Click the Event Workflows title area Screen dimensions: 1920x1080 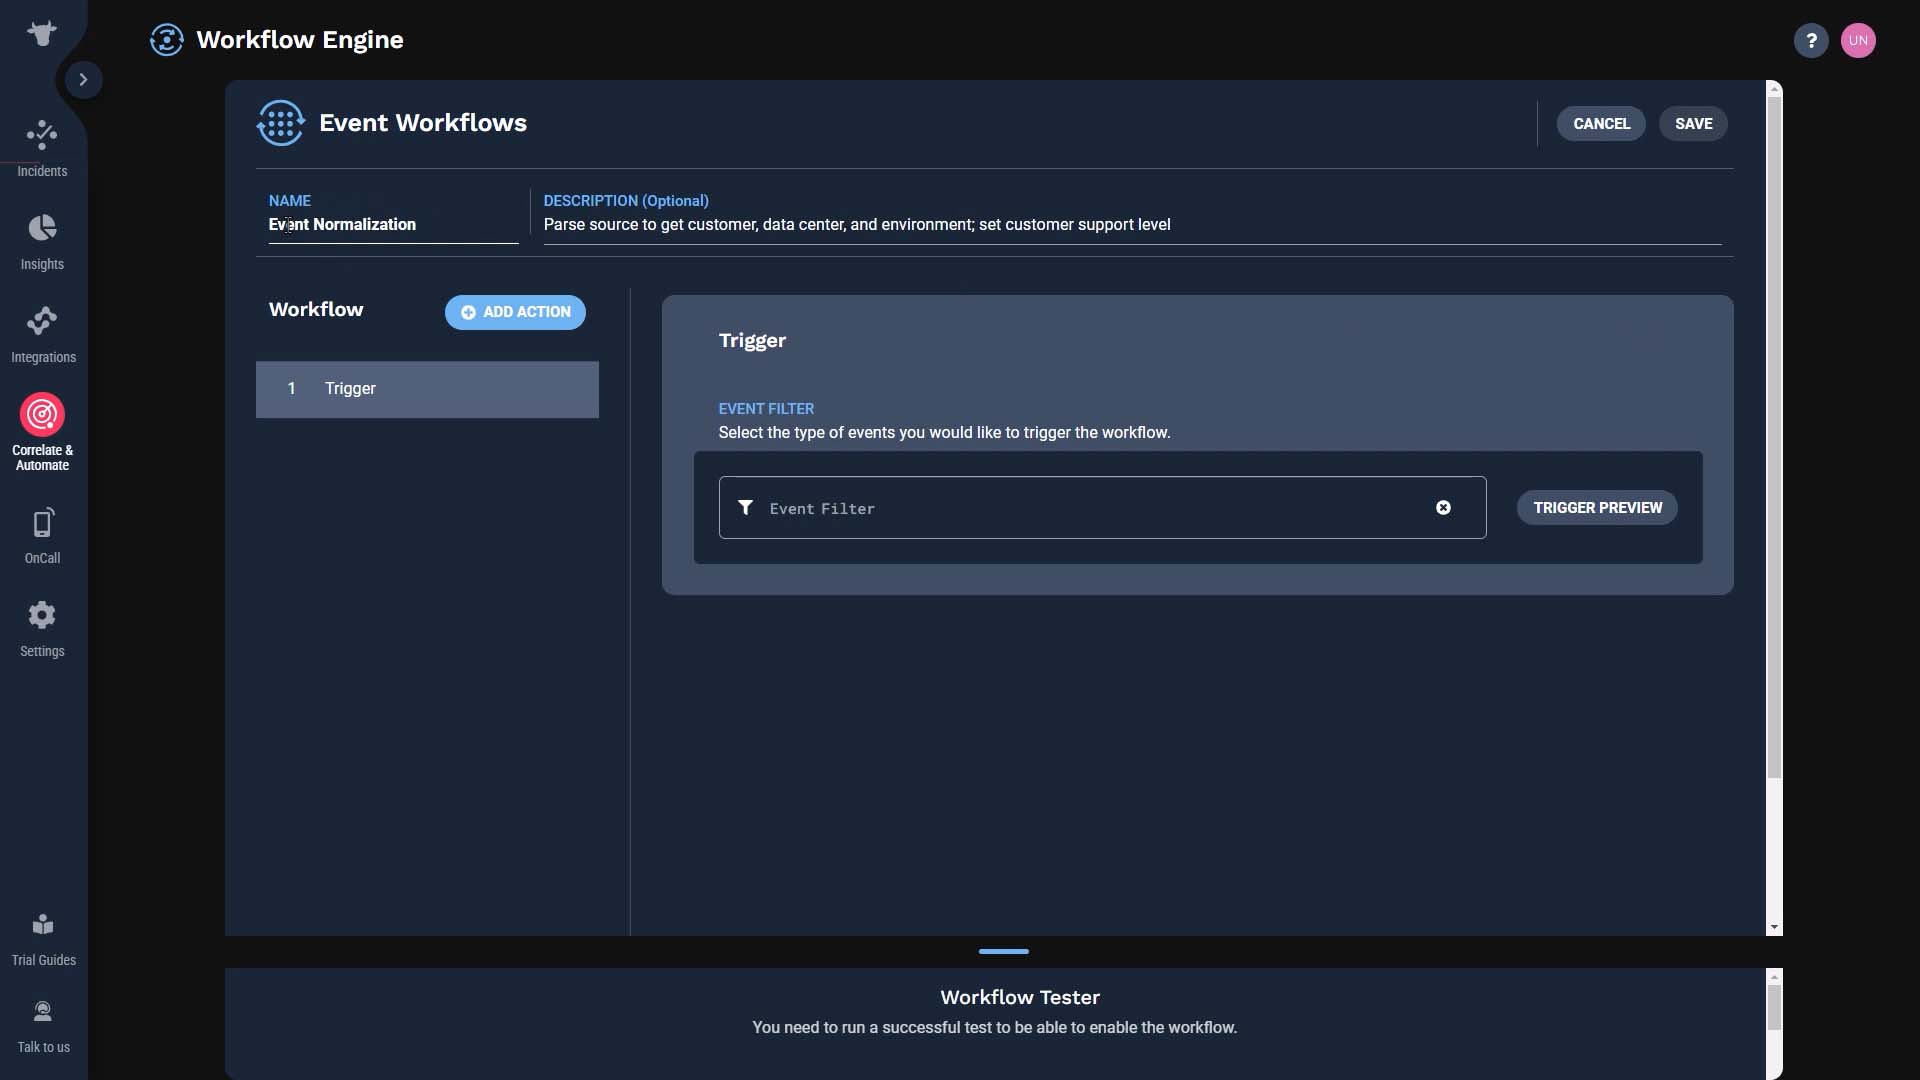(422, 123)
